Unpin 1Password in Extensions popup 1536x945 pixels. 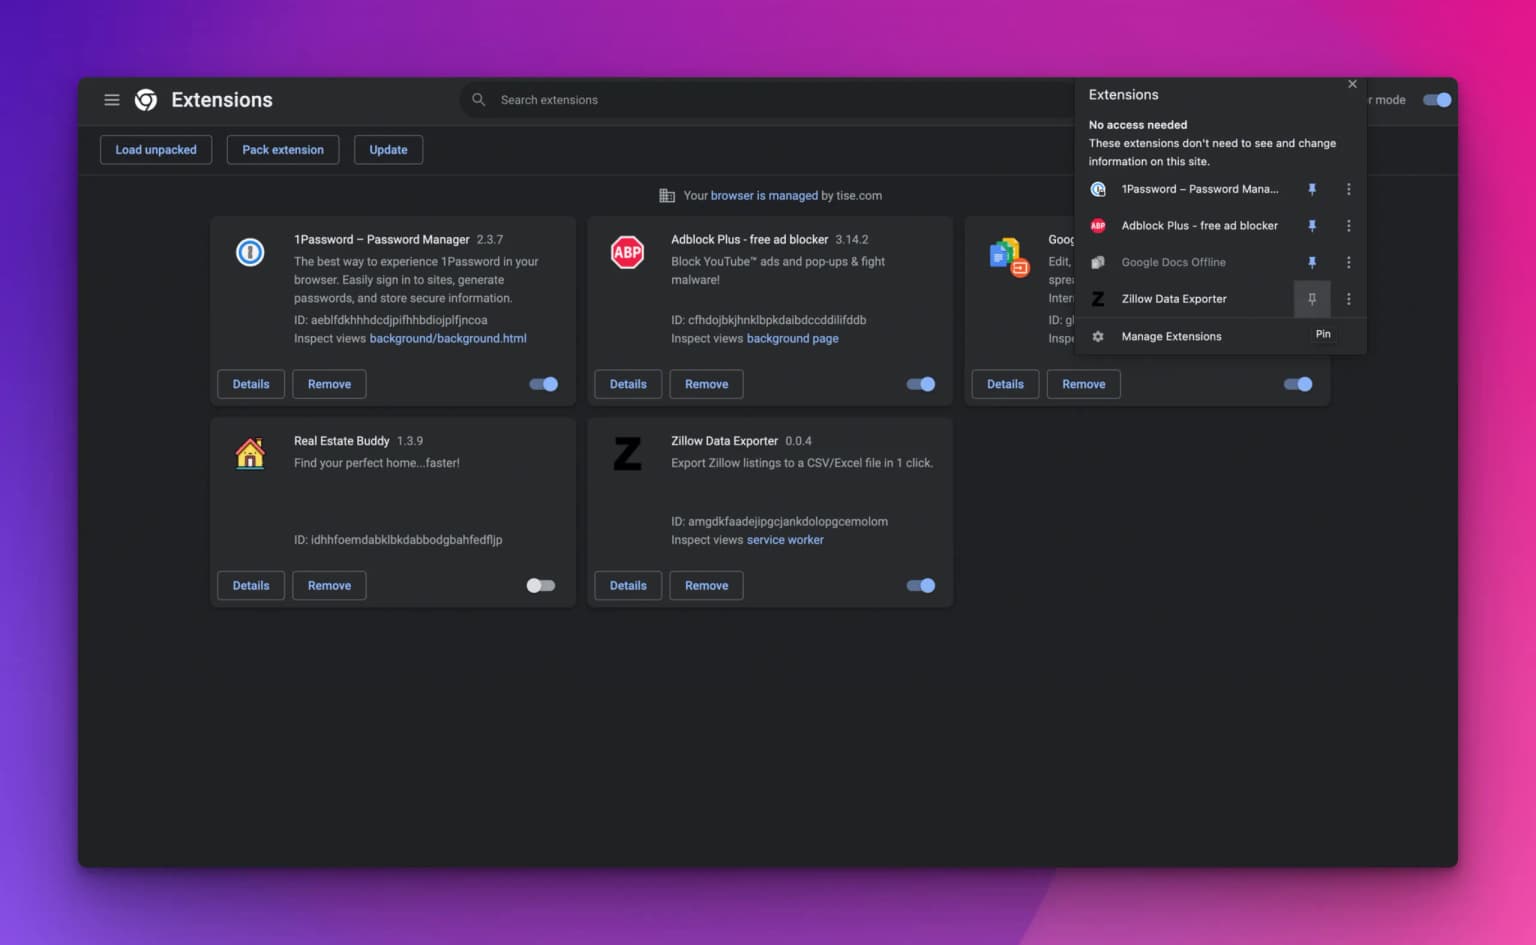coord(1312,189)
